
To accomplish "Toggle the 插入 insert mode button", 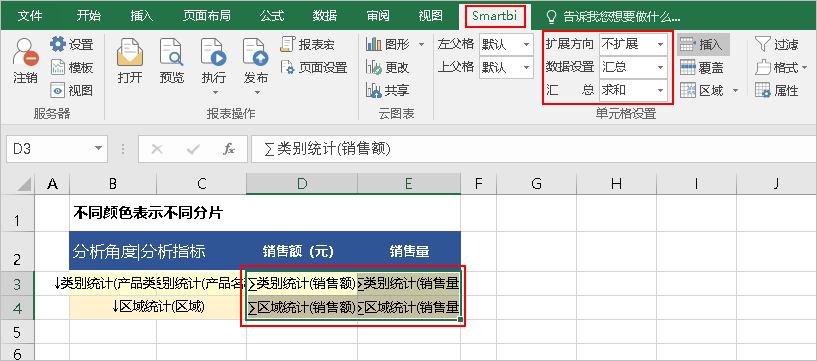I will 703,44.
